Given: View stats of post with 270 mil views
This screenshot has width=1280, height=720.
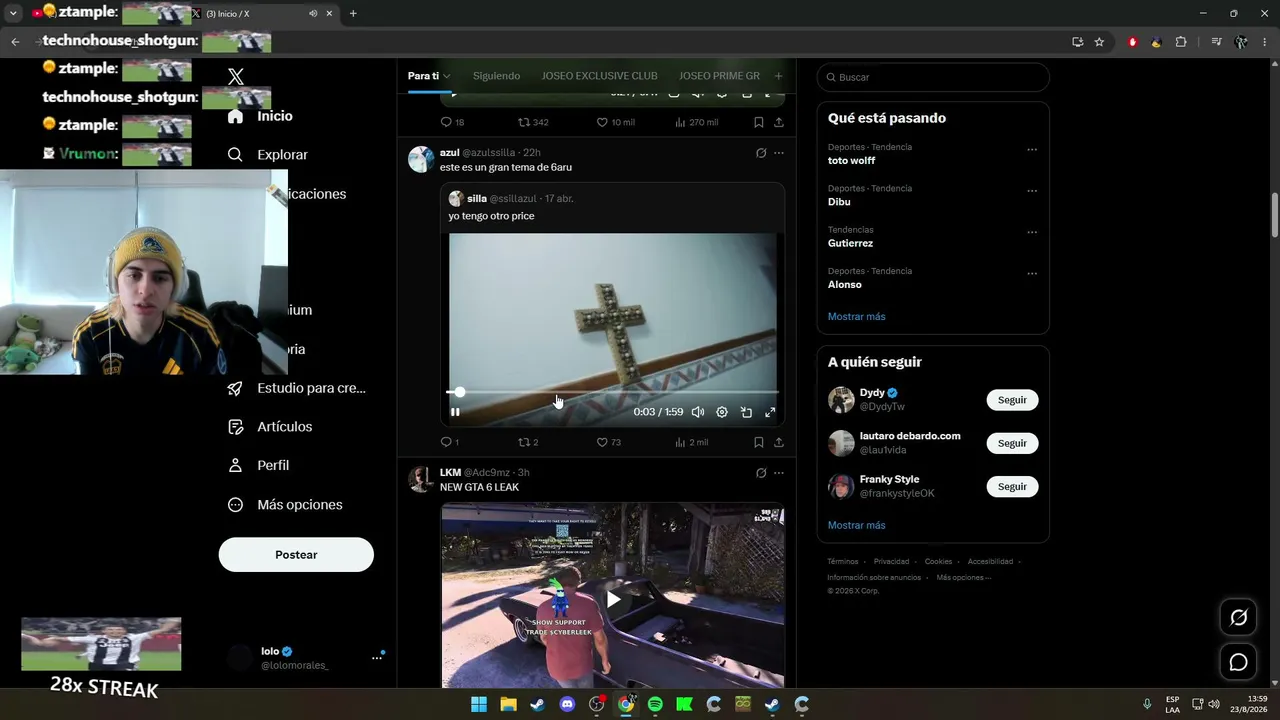Looking at the screenshot, I should (x=696, y=122).
